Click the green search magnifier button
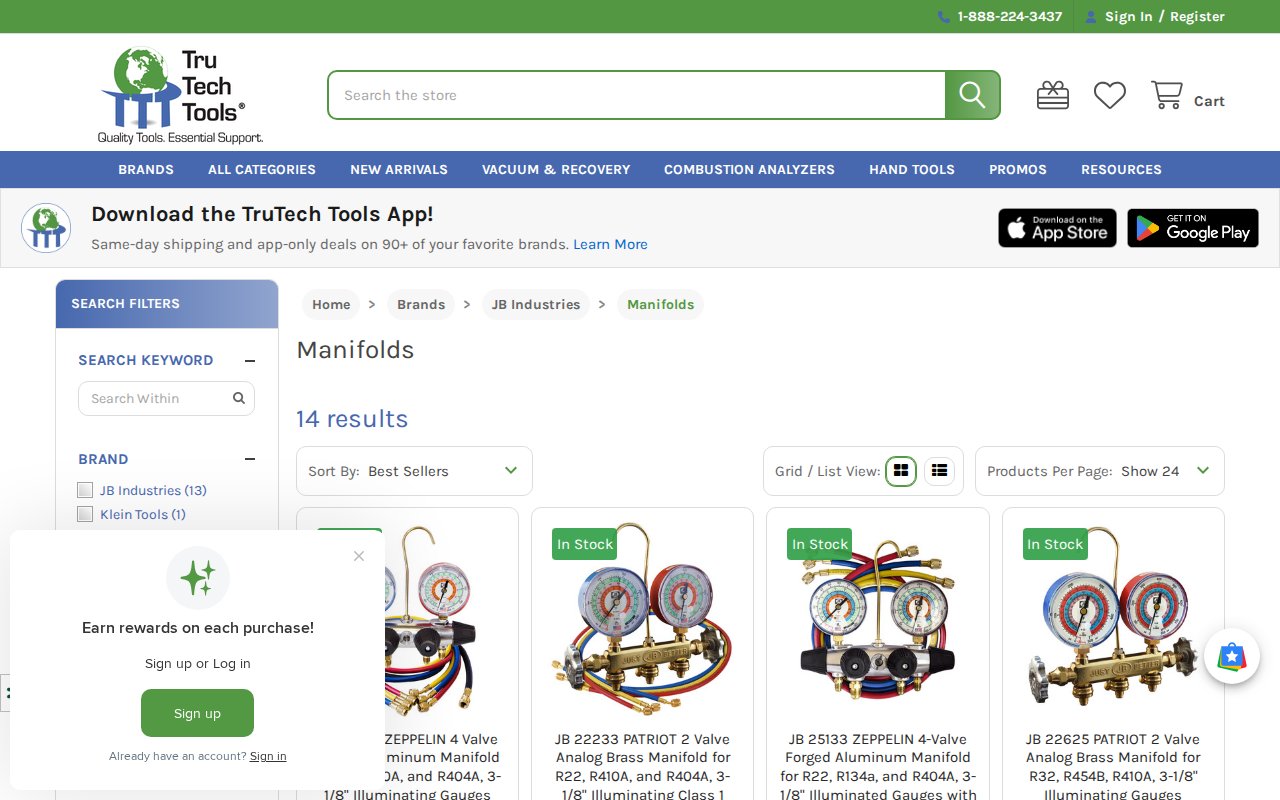The image size is (1280, 800). 972,95
